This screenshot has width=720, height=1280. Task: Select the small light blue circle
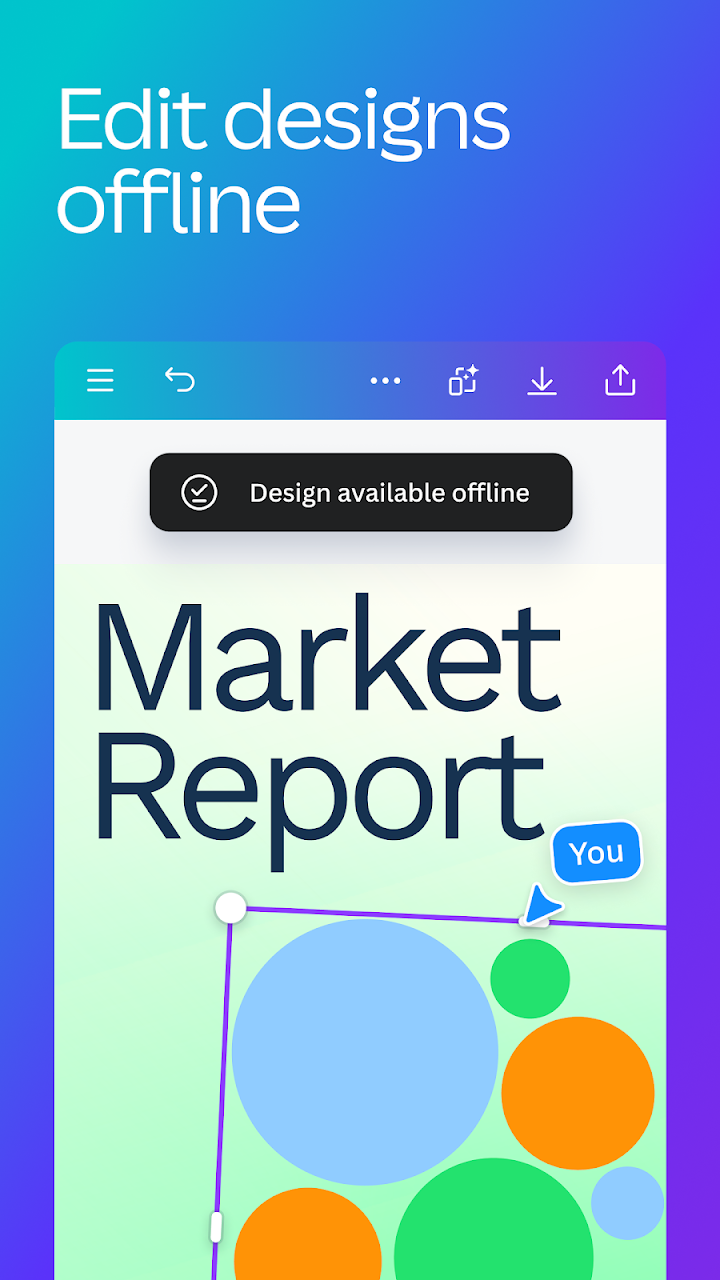pos(628,1203)
